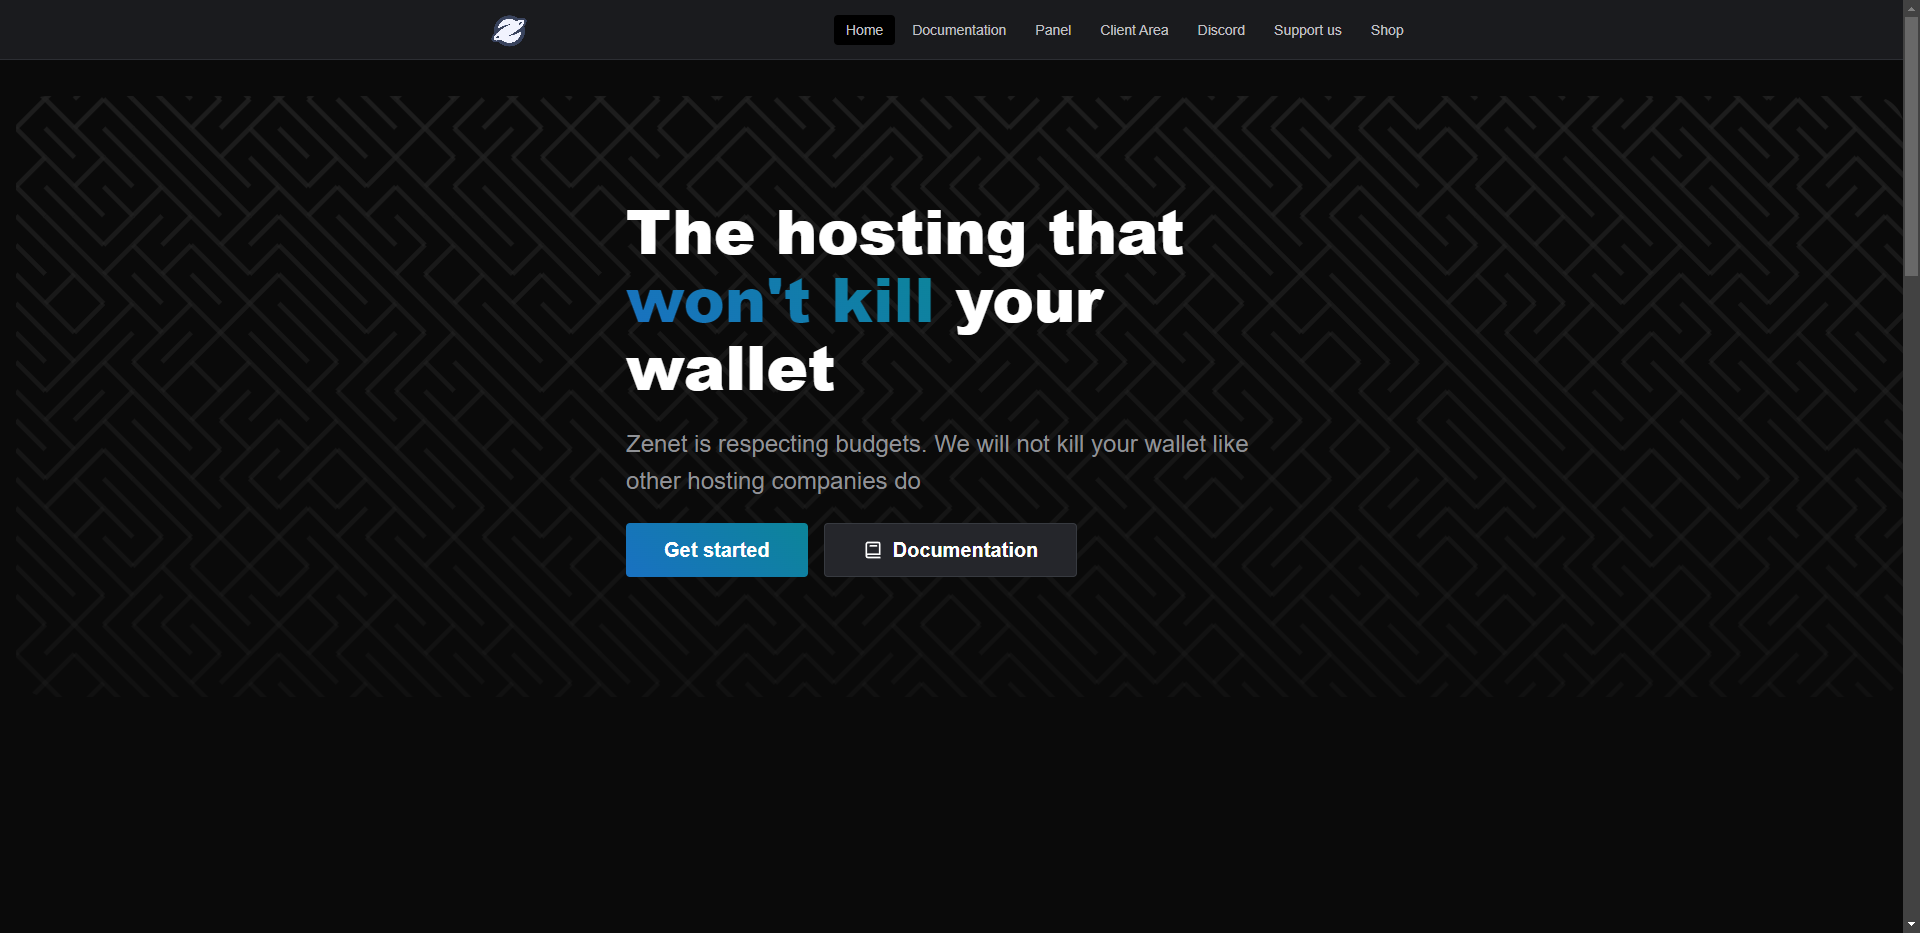
Task: Click the scrollbar up arrow
Action: click(x=1911, y=8)
